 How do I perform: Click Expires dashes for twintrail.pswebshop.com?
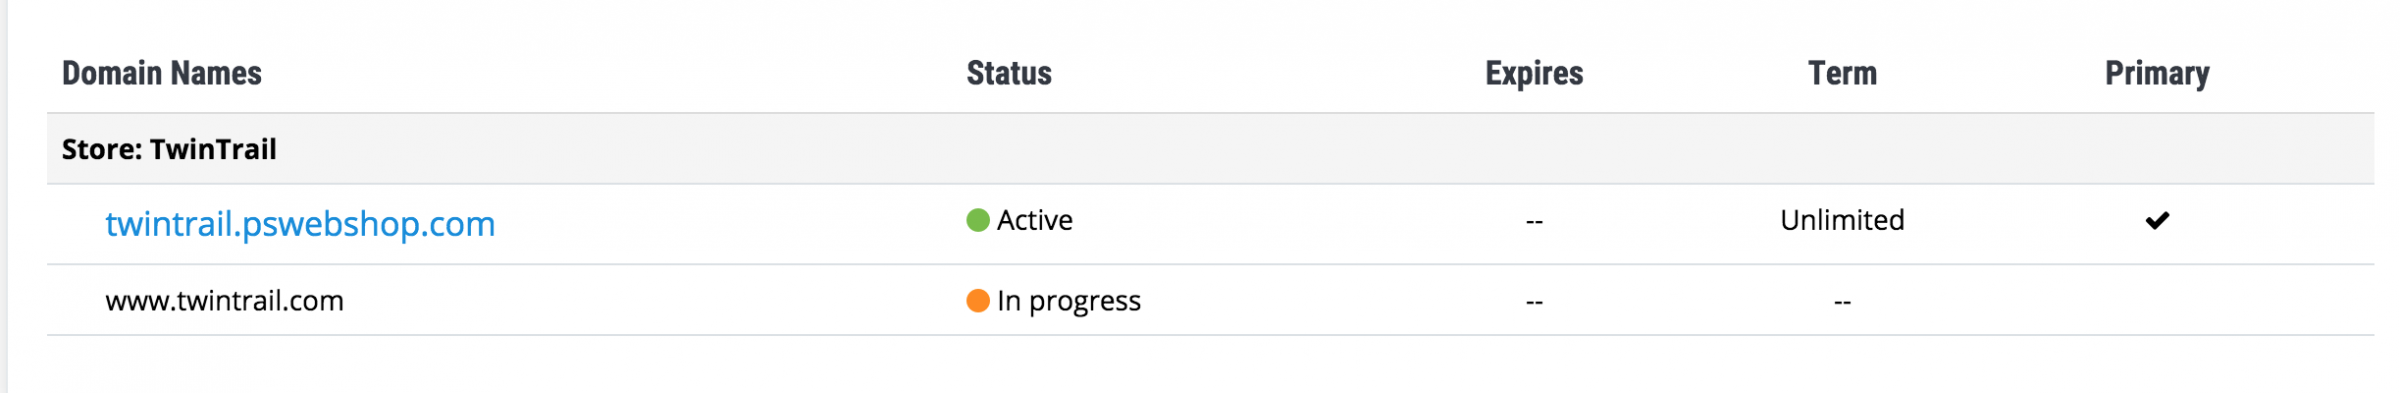tap(1534, 221)
